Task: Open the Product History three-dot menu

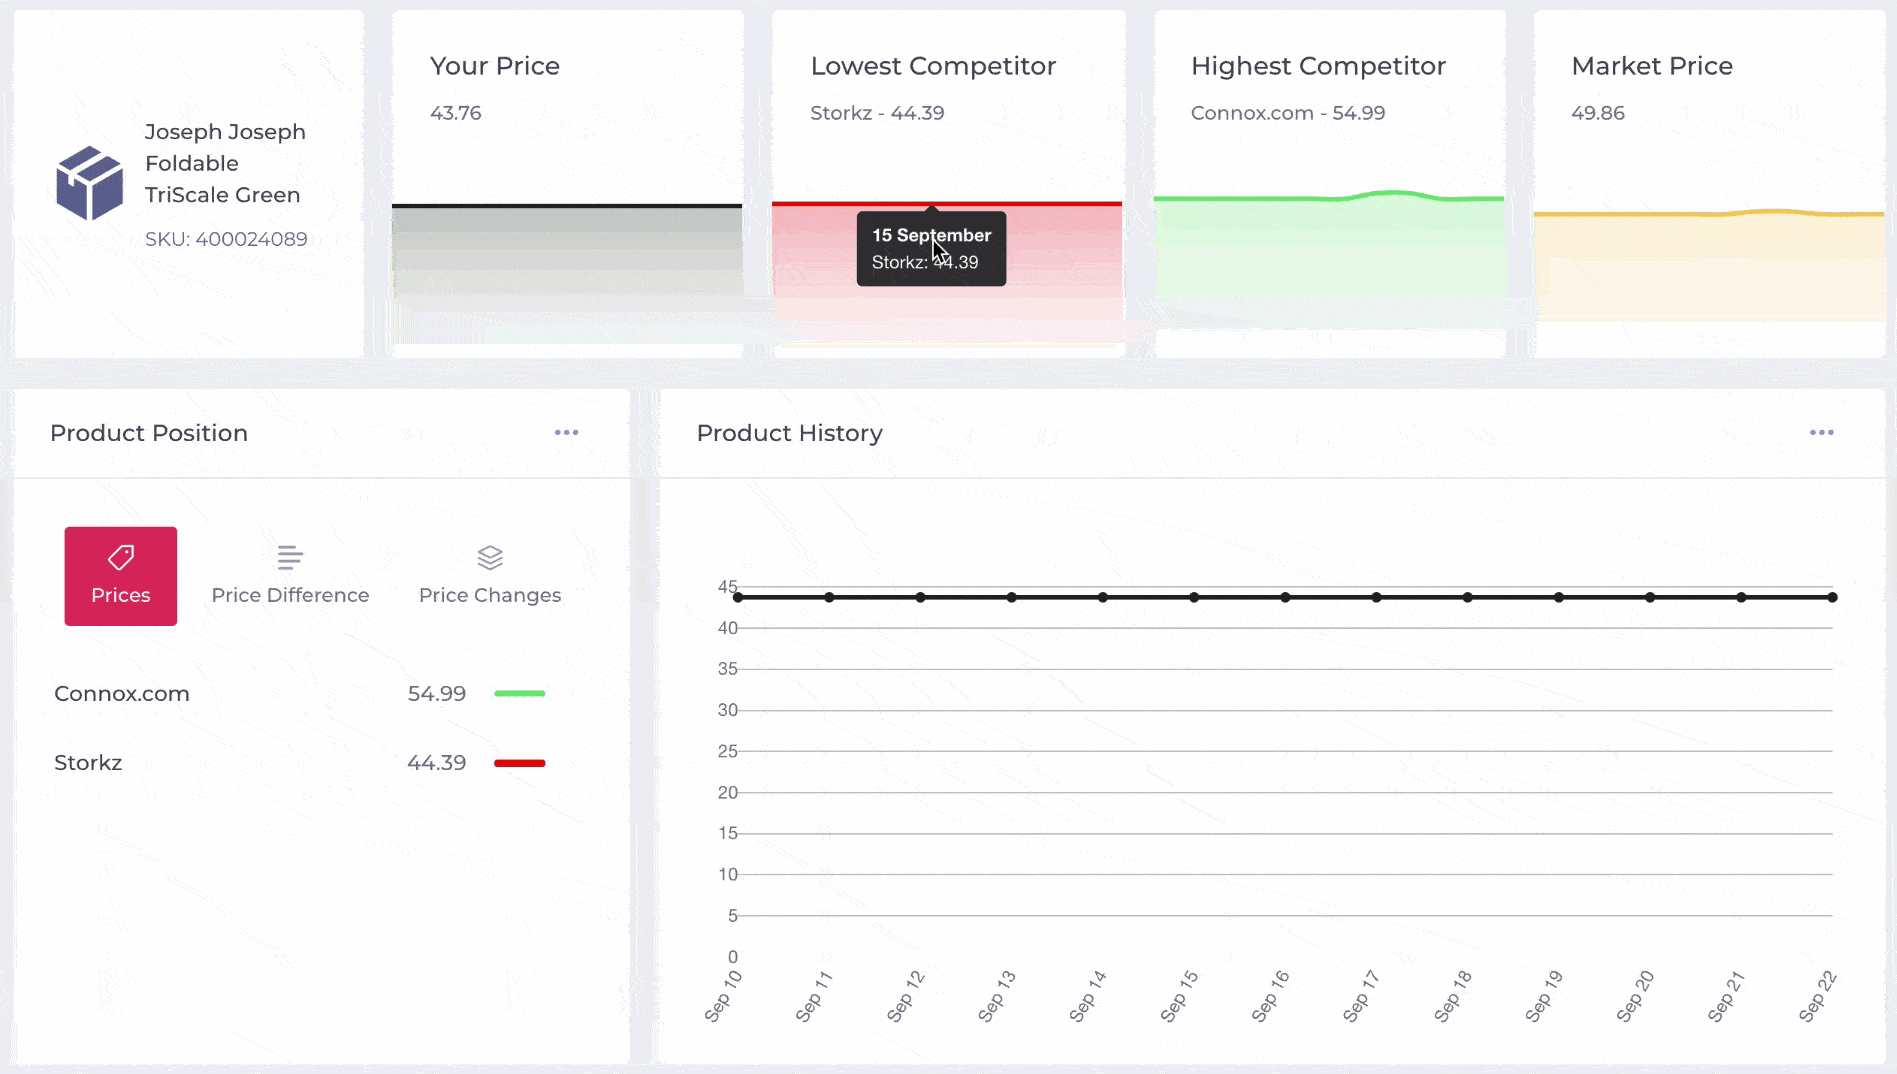Action: click(x=1822, y=433)
